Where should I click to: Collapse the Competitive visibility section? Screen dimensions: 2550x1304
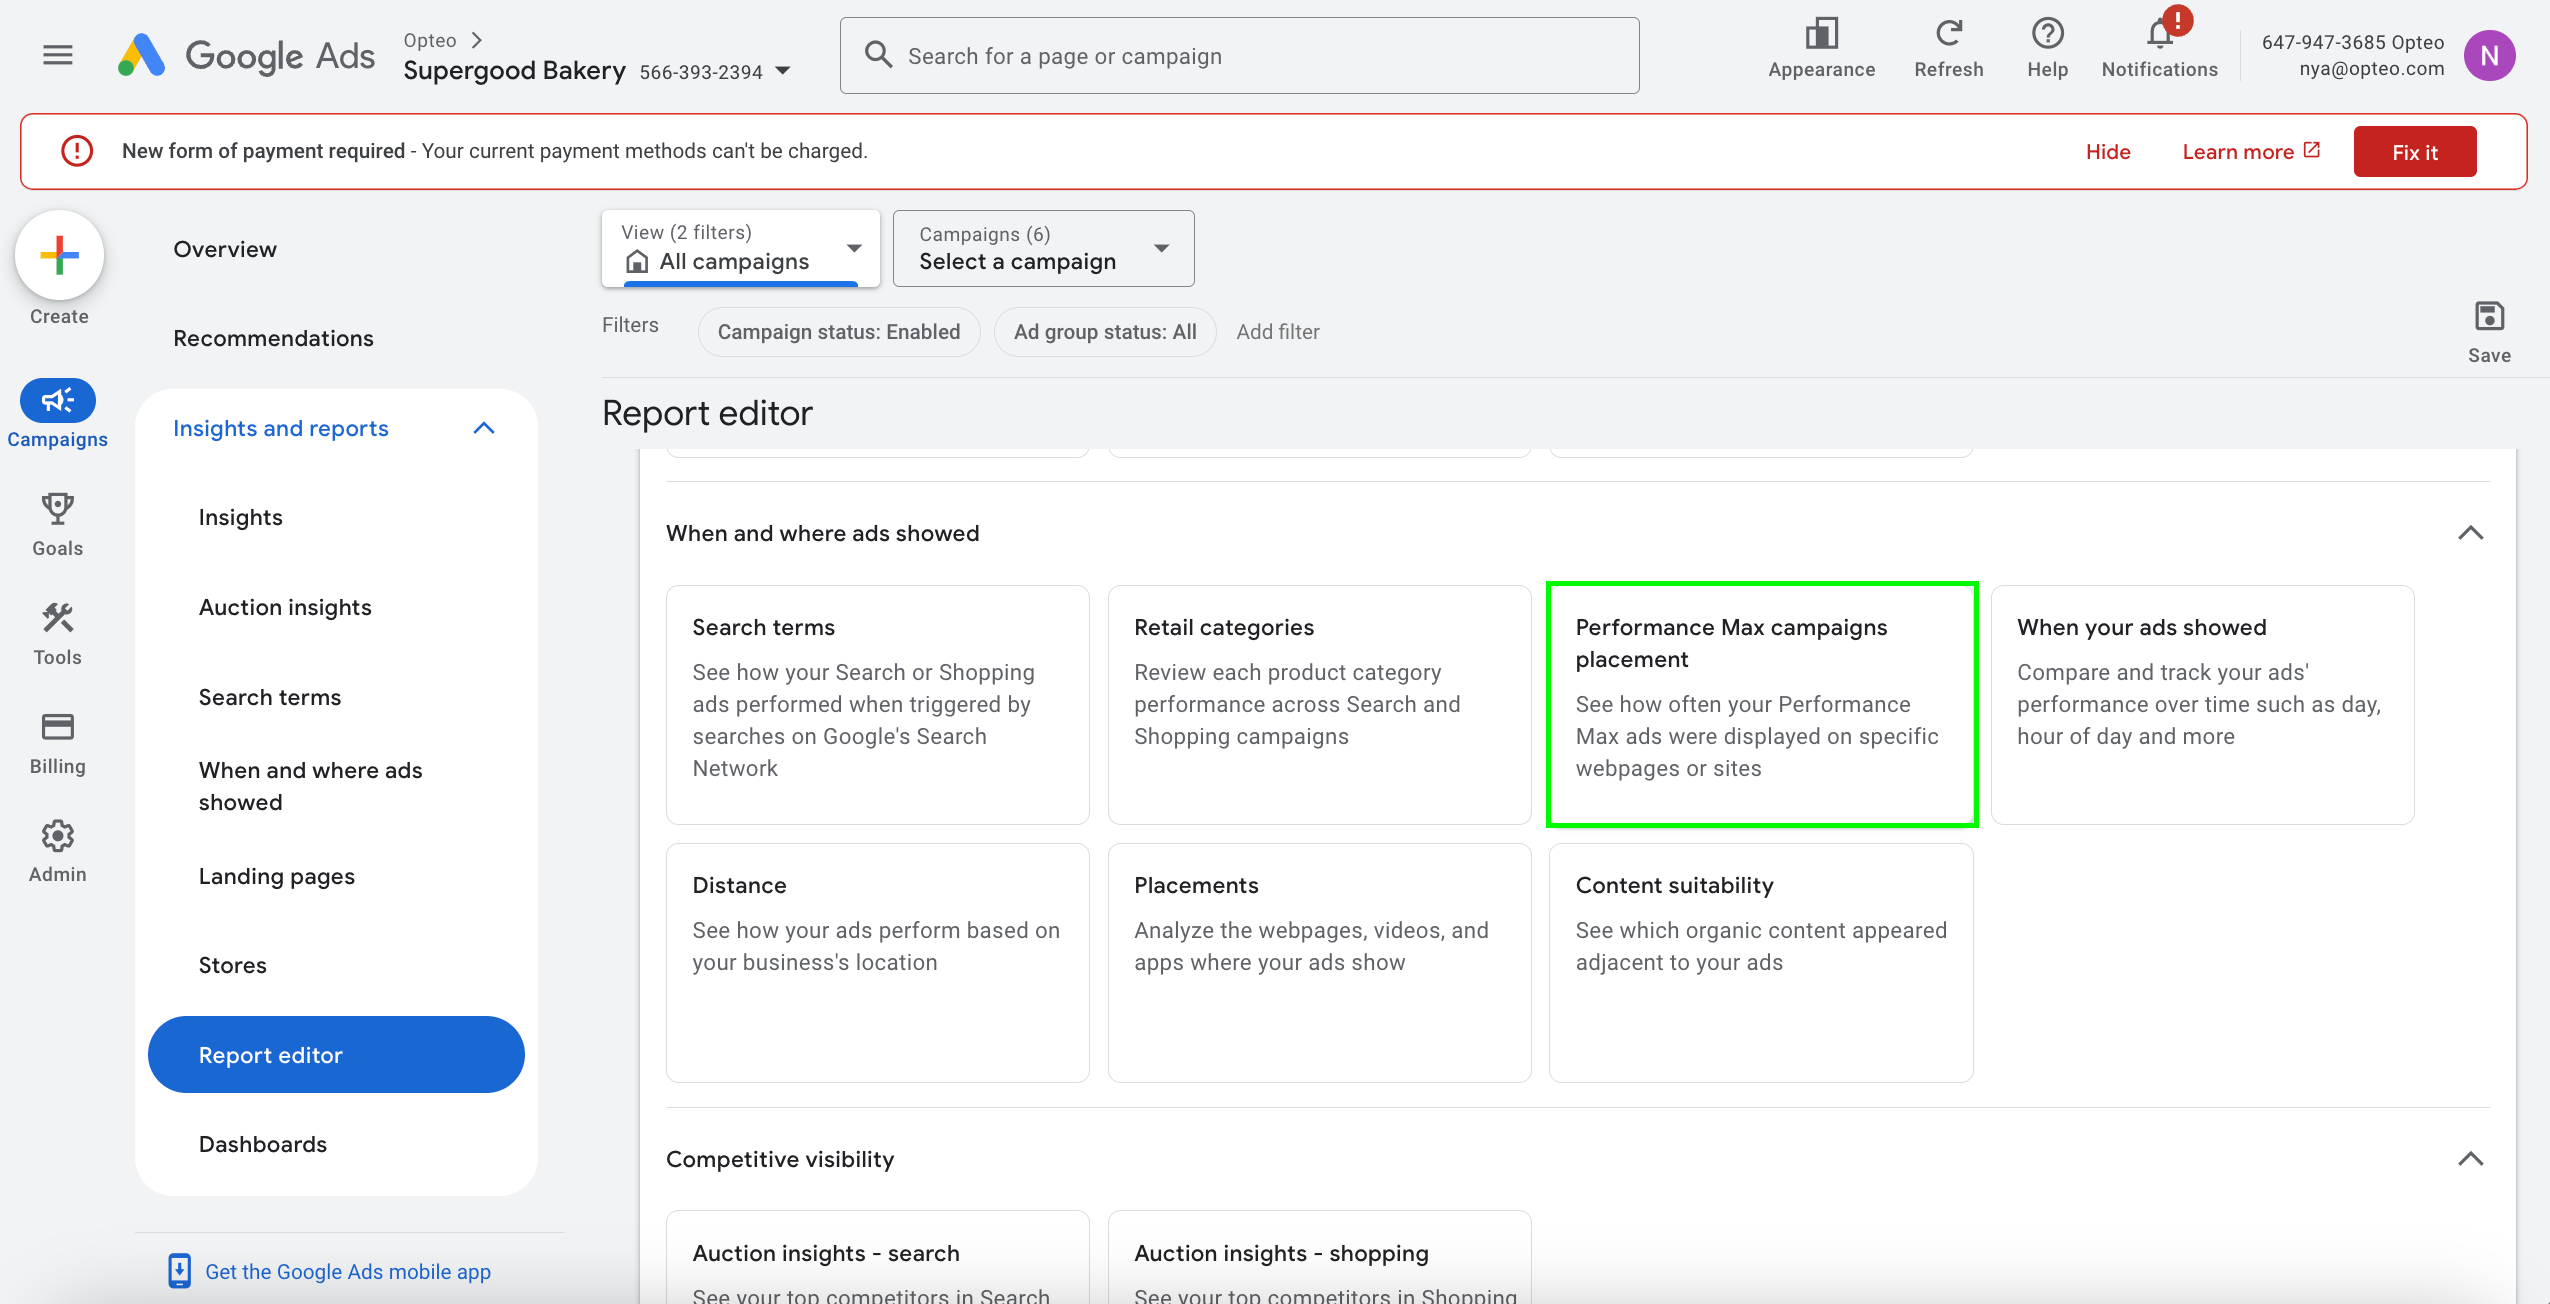click(x=2470, y=1159)
